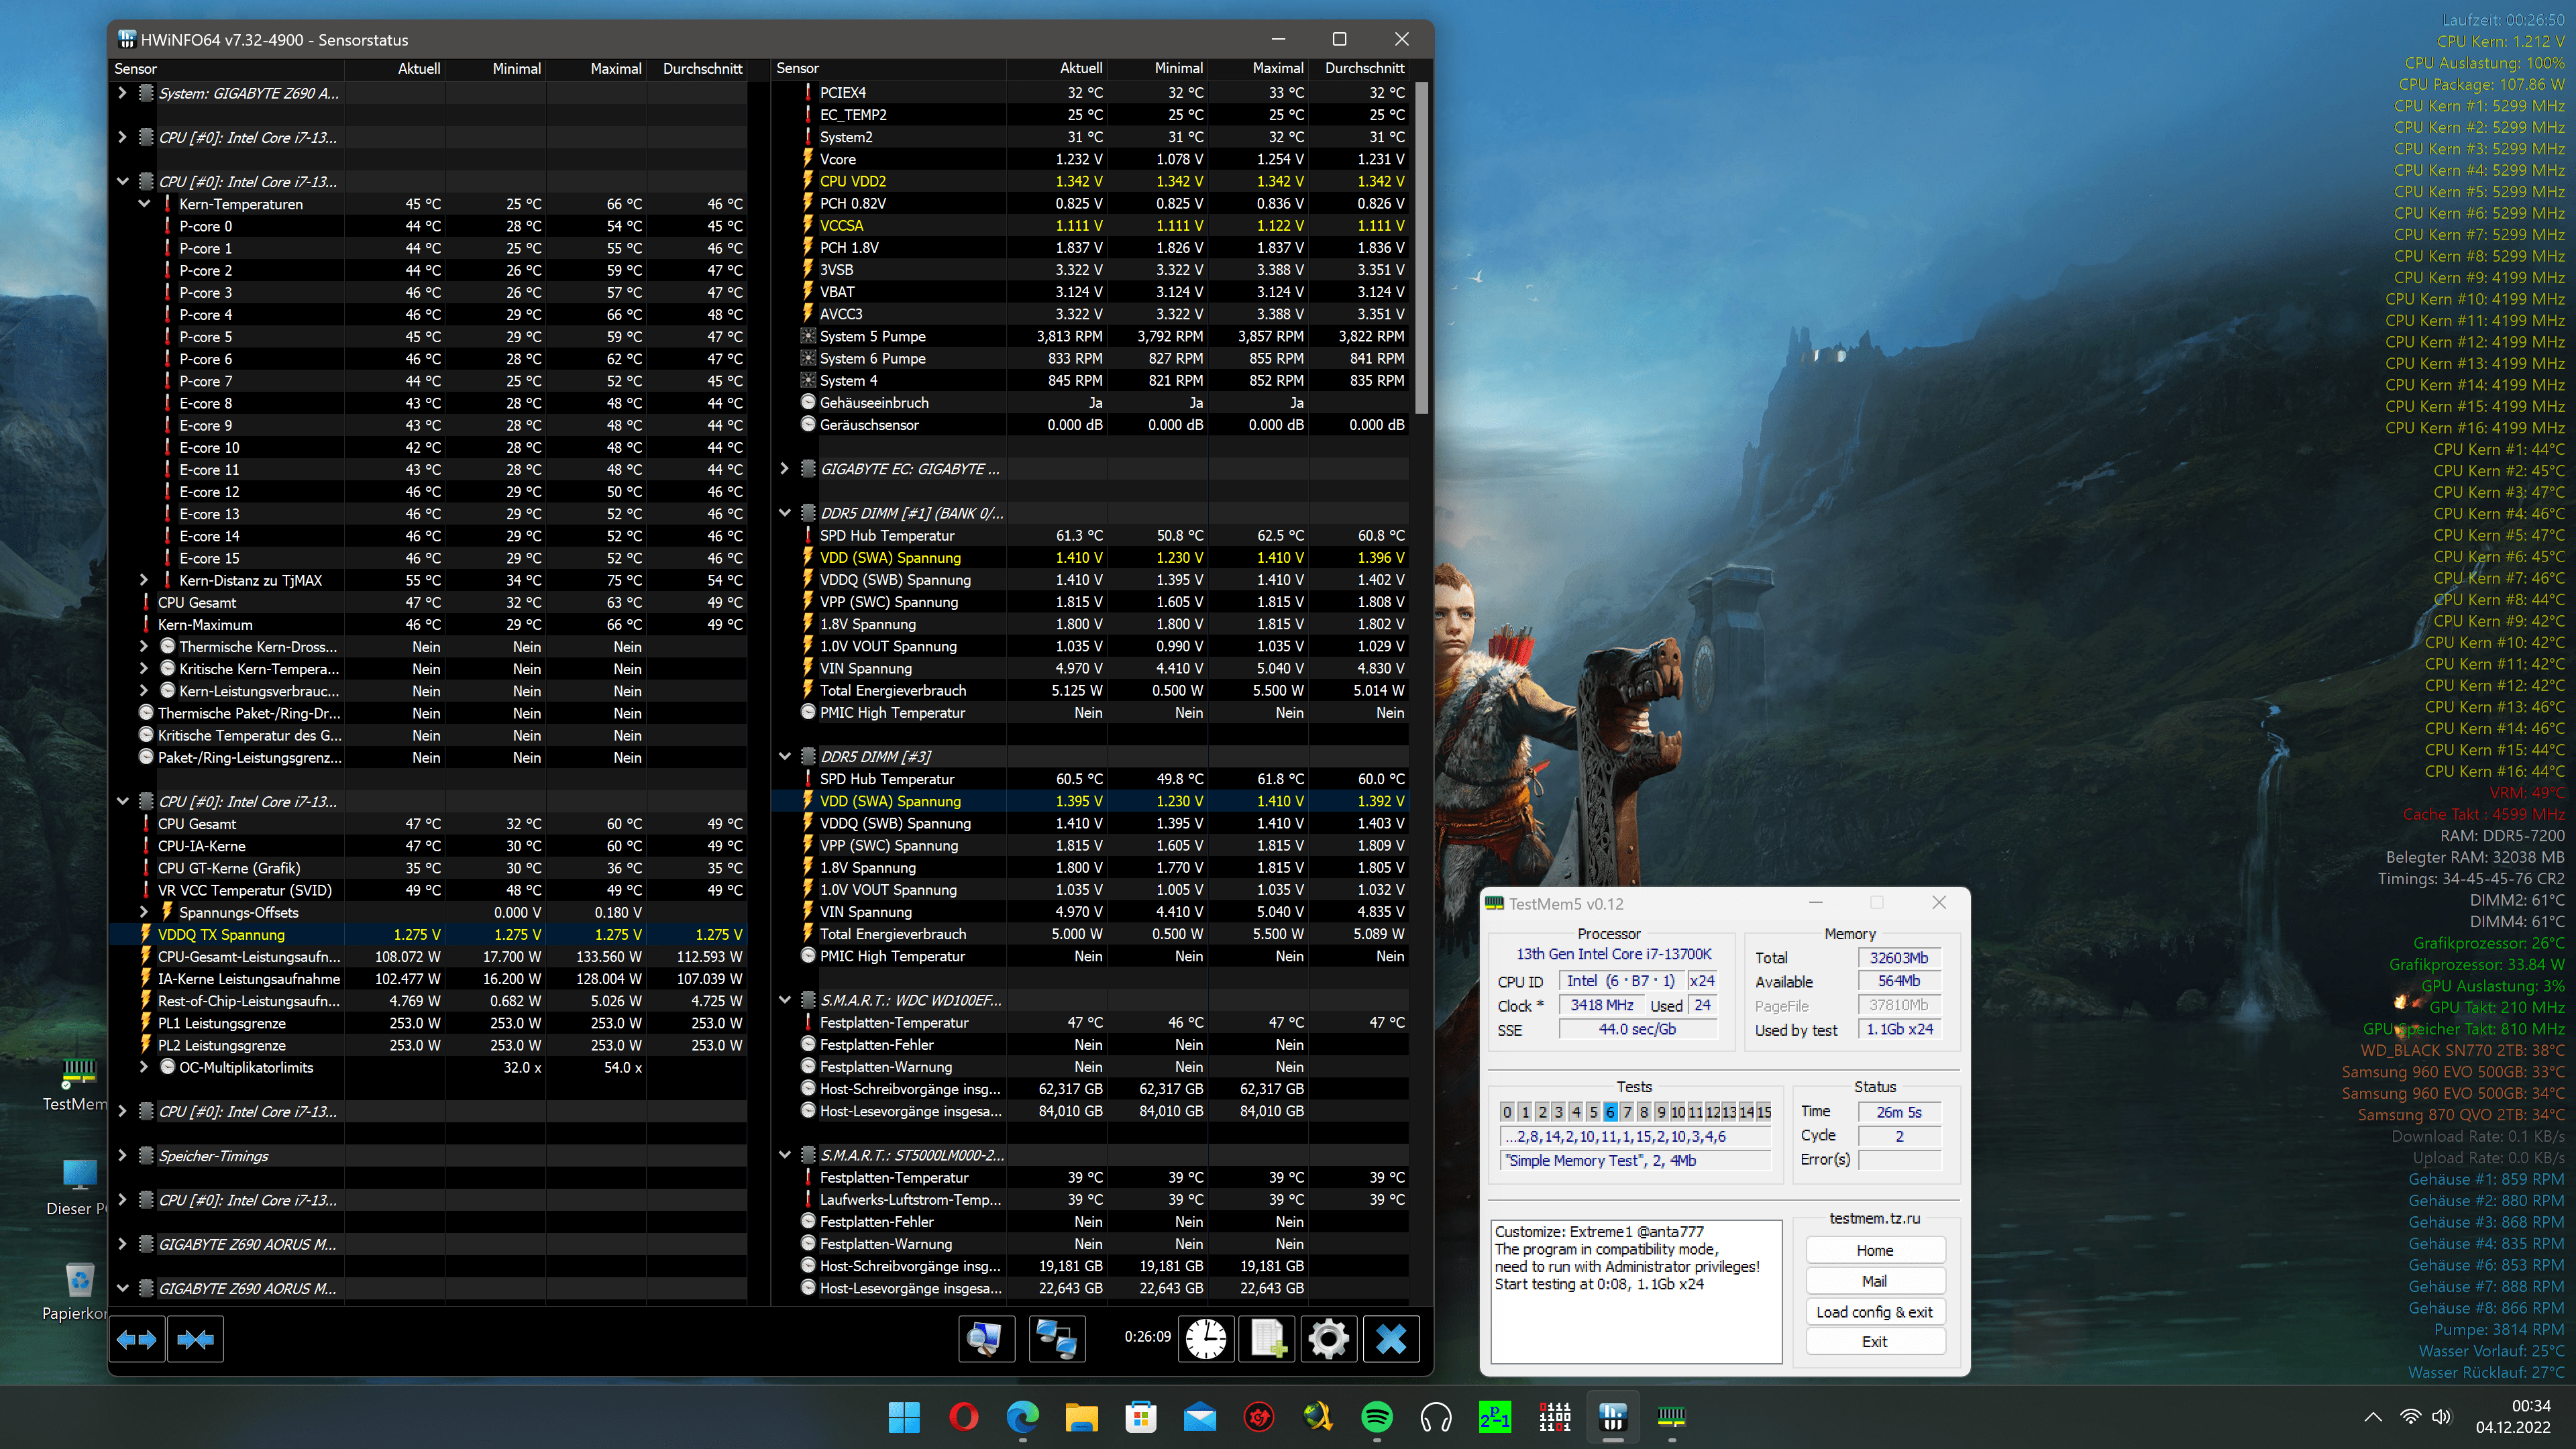Image resolution: width=2576 pixels, height=1449 pixels.
Task: Click the Home button in TestMem5
Action: coord(1874,1250)
